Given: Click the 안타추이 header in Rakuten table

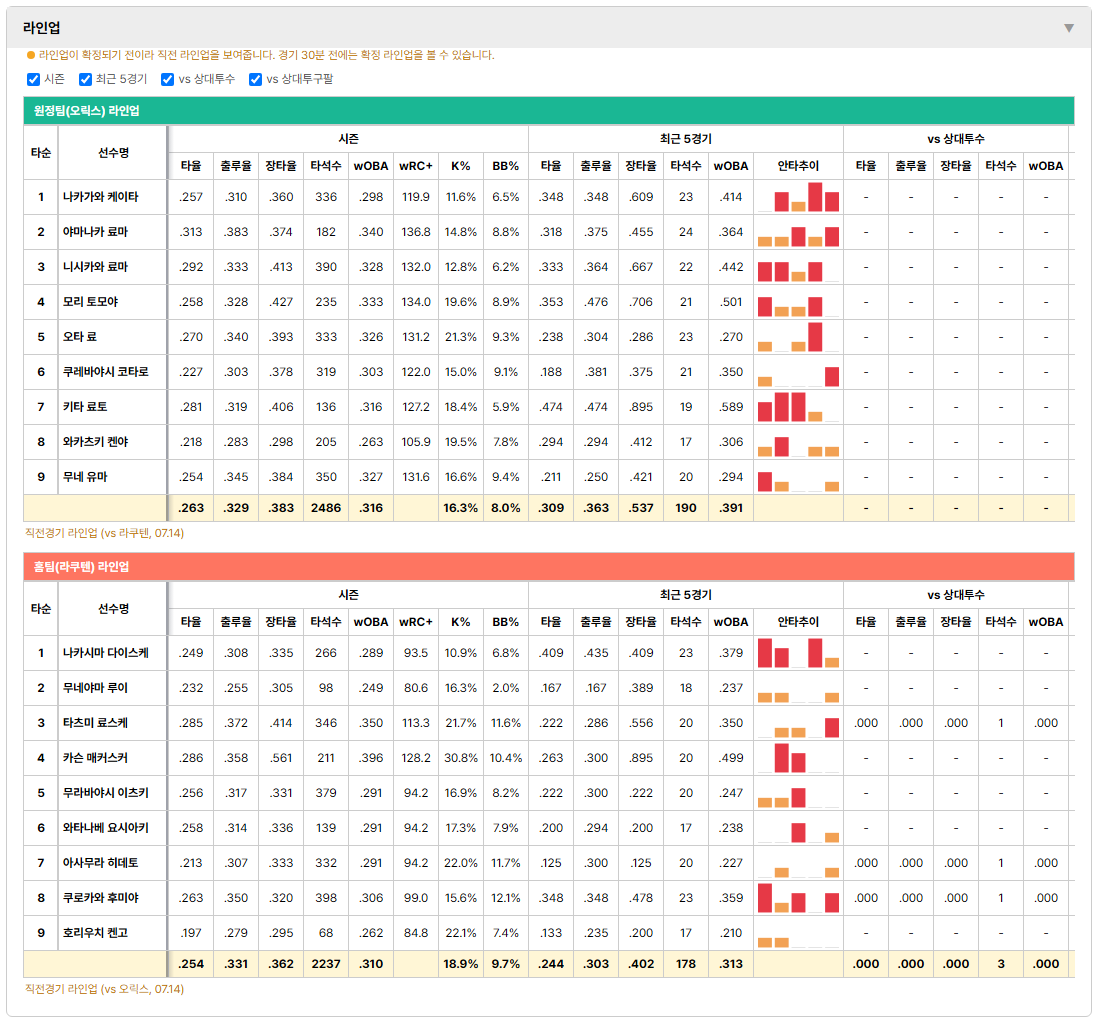Looking at the screenshot, I should 798,622.
